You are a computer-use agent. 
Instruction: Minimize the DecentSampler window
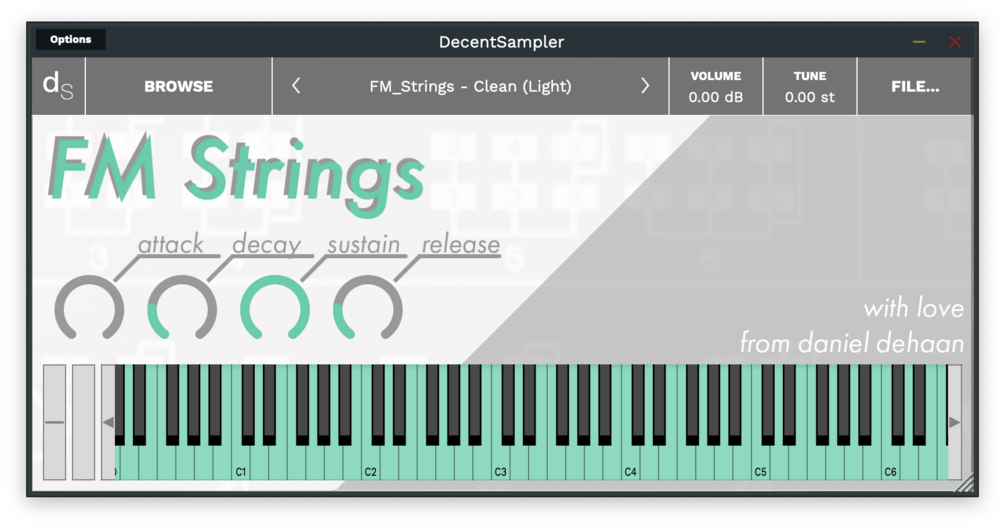(x=918, y=42)
